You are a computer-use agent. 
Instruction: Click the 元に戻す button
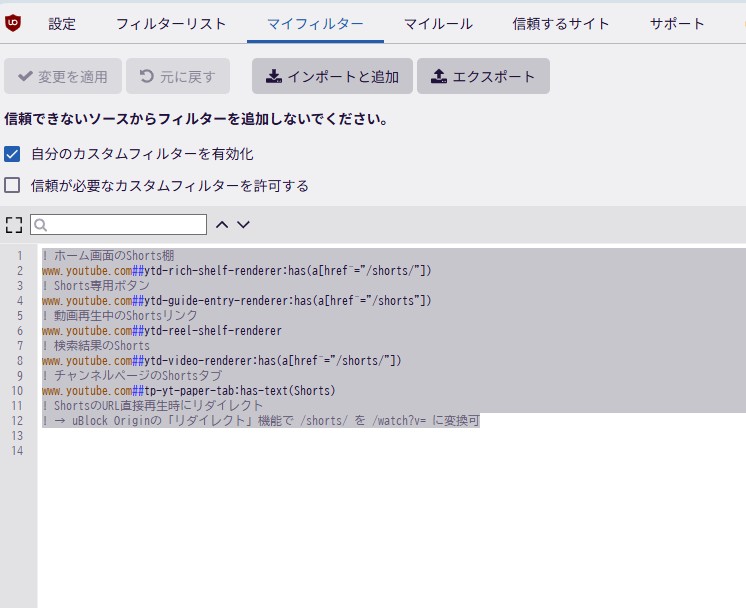click(x=178, y=76)
